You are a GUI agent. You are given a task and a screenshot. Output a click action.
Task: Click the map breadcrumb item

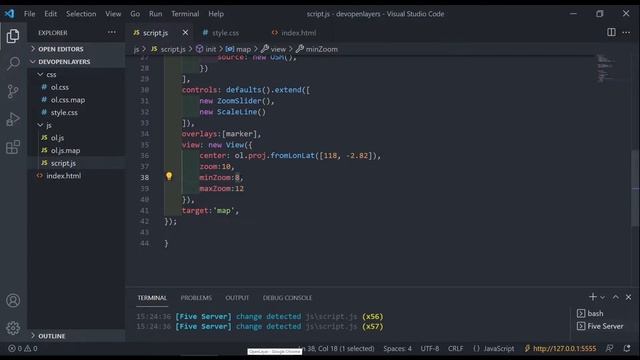click(x=238, y=49)
